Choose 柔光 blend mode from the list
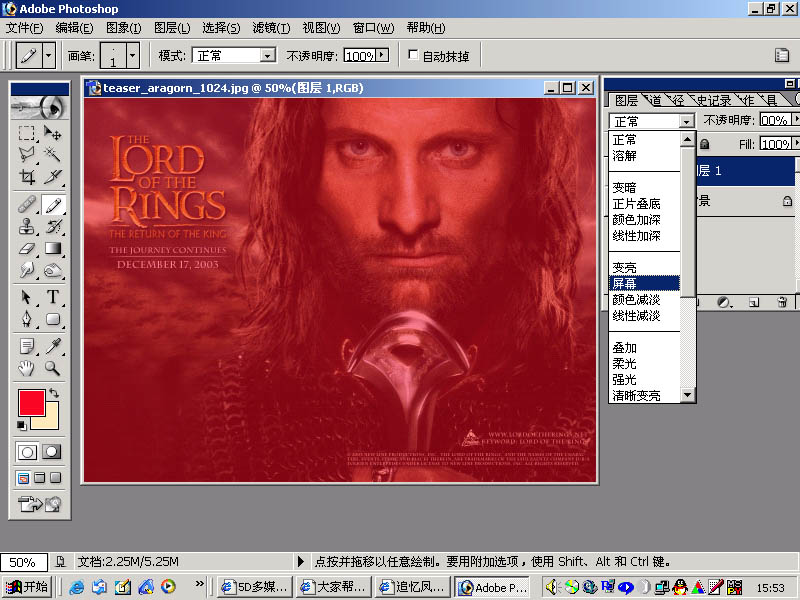 (x=645, y=363)
